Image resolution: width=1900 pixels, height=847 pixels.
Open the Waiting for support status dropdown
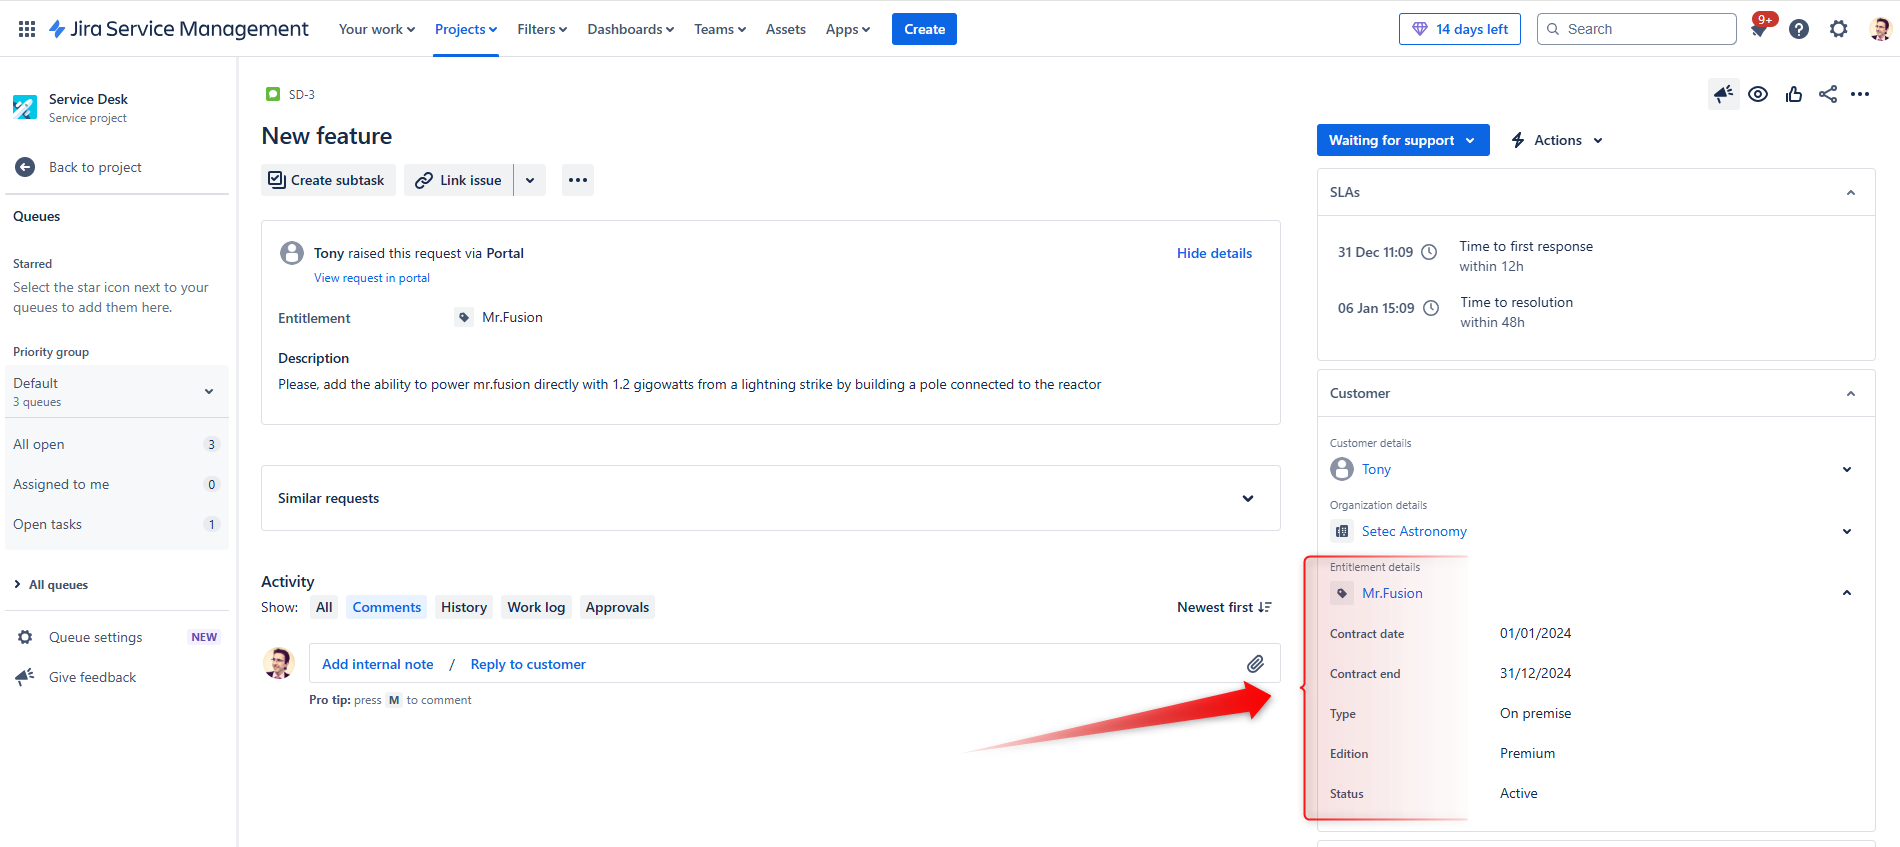1403,140
